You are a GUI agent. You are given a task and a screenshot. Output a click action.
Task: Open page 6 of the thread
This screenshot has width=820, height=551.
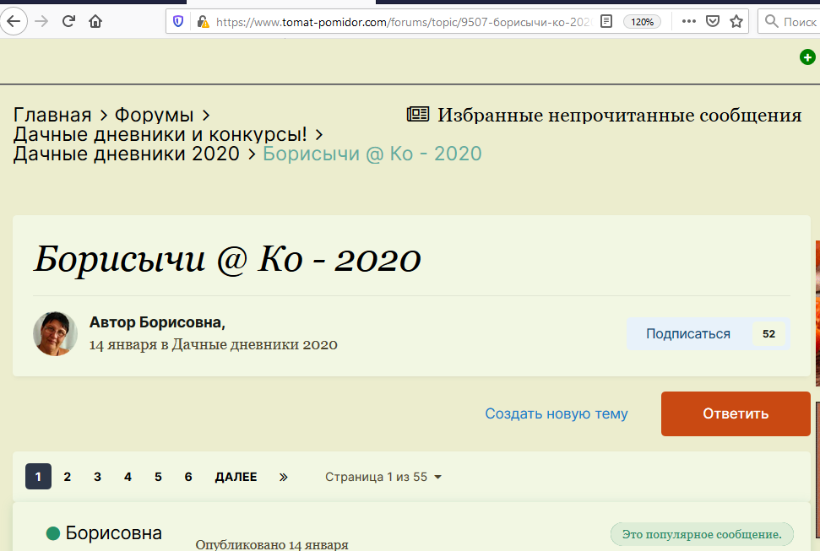[188, 477]
